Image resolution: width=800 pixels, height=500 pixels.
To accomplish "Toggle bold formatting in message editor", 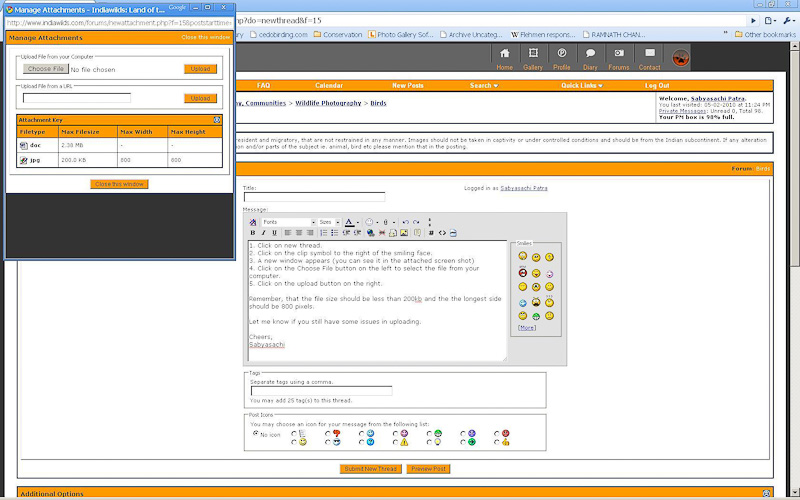I will tap(253, 232).
